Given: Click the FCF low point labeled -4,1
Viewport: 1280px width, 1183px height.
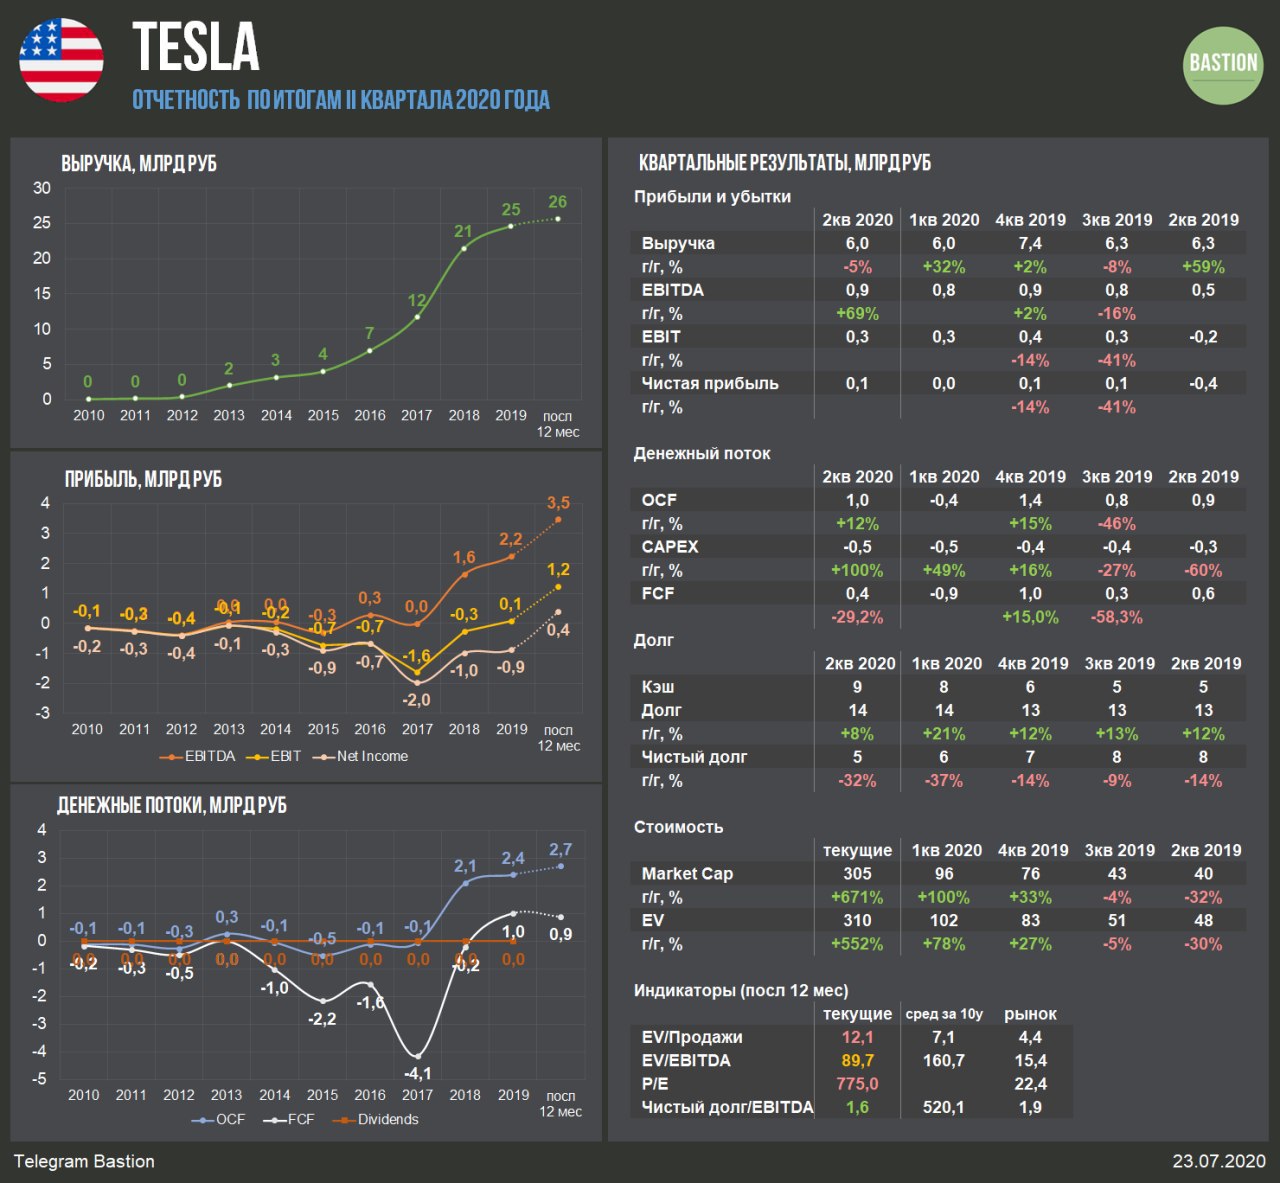Looking at the screenshot, I should [x=418, y=1056].
